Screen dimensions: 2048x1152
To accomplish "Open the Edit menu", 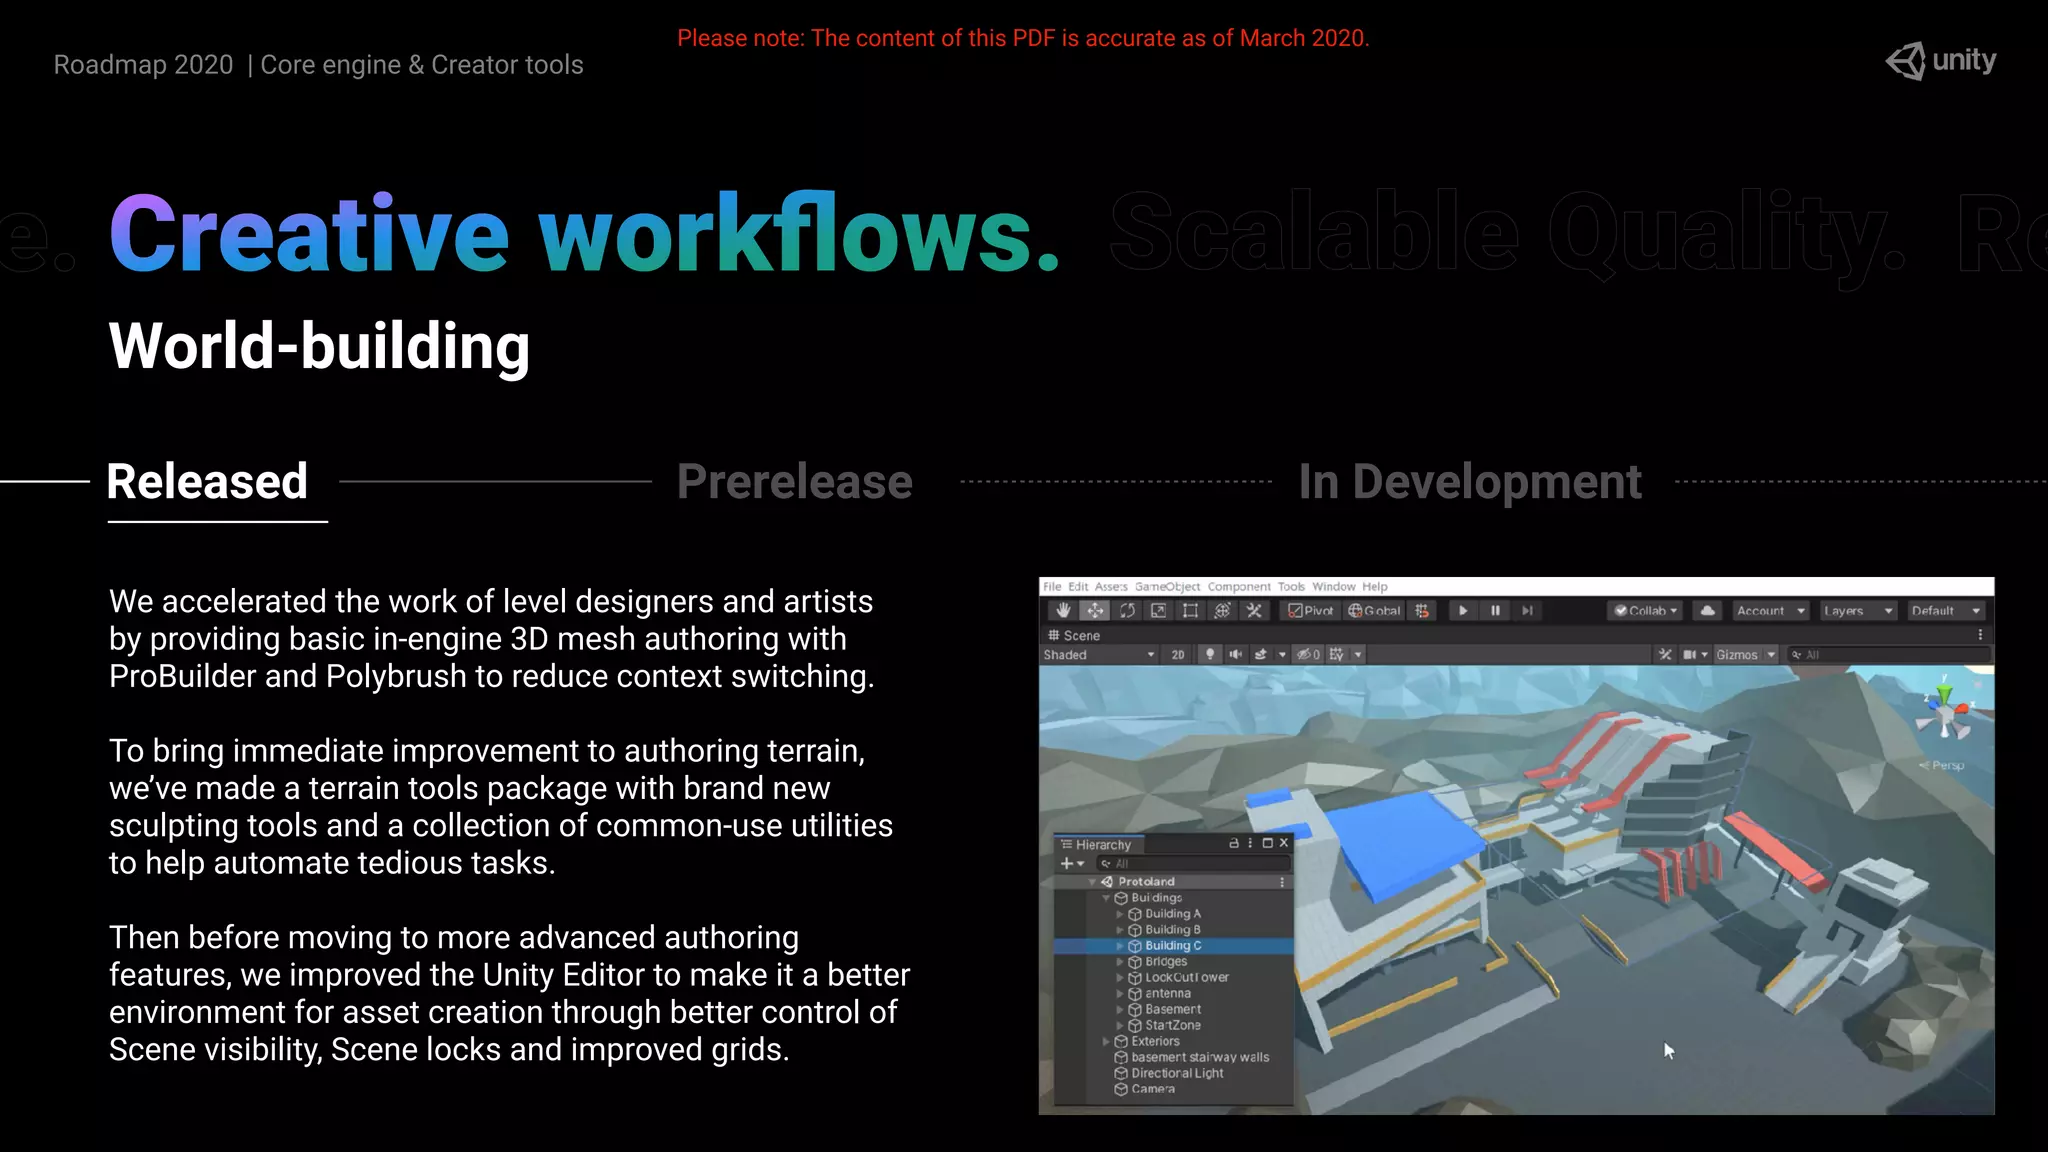I will [x=1078, y=587].
